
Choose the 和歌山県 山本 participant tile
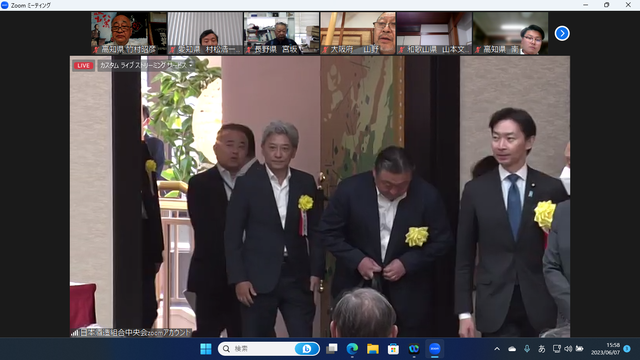click(434, 33)
